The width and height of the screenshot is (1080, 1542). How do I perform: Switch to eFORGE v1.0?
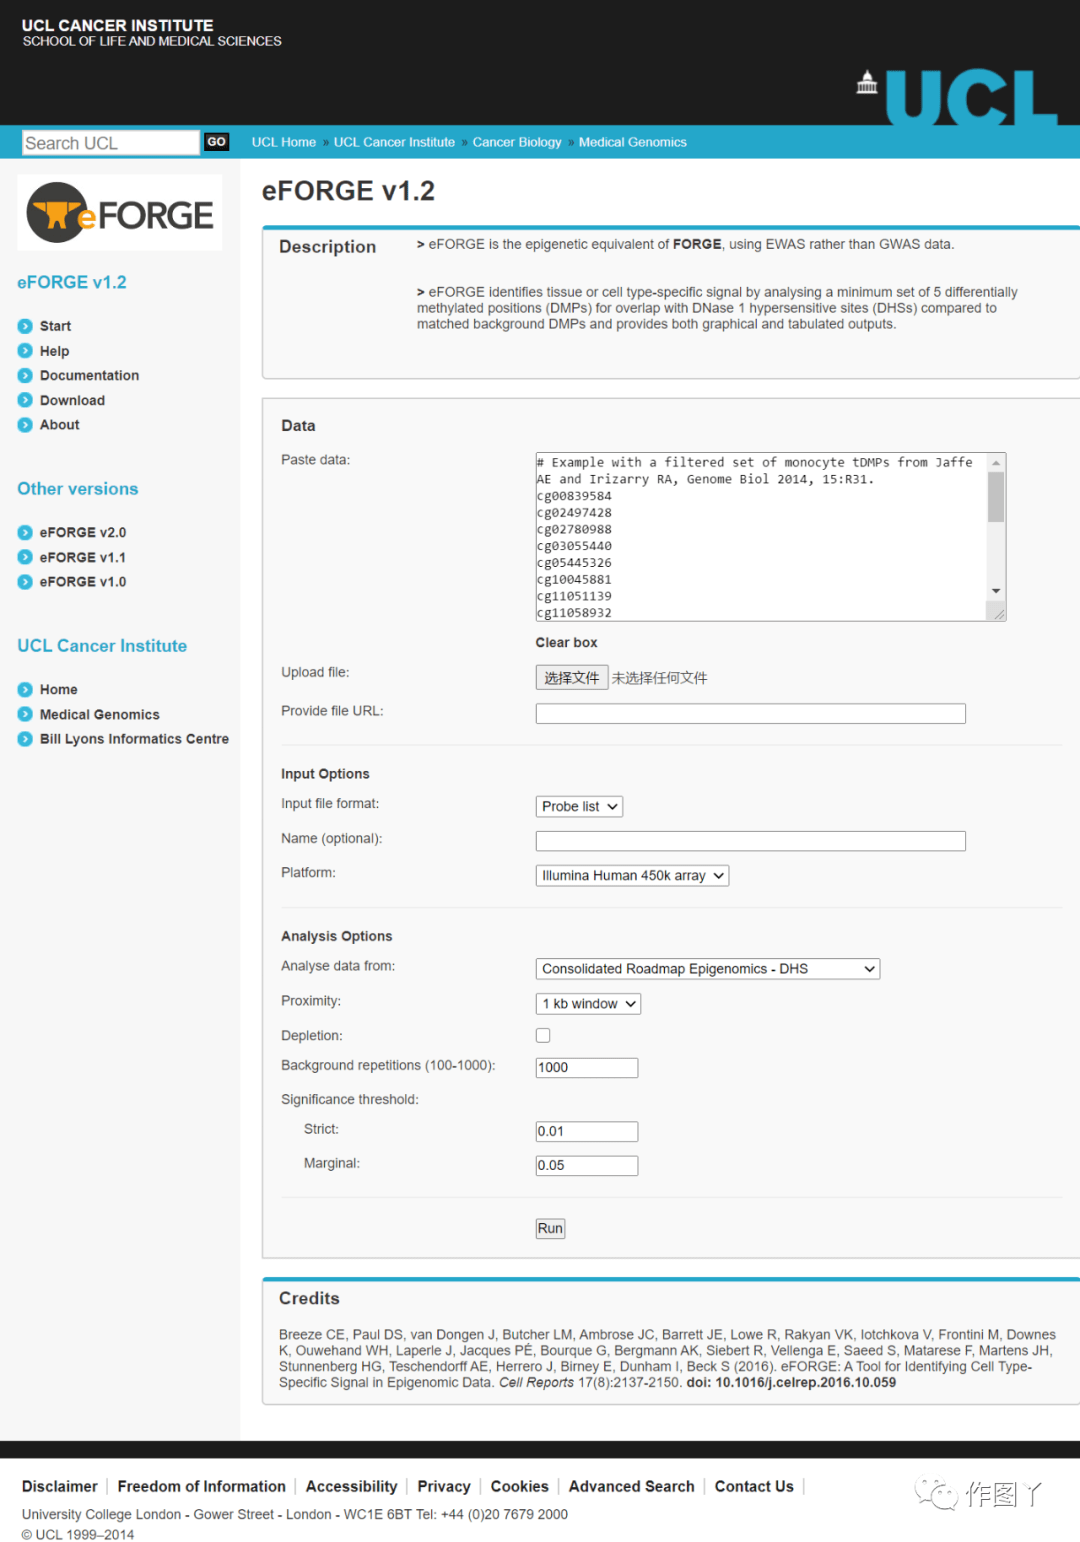point(83,581)
